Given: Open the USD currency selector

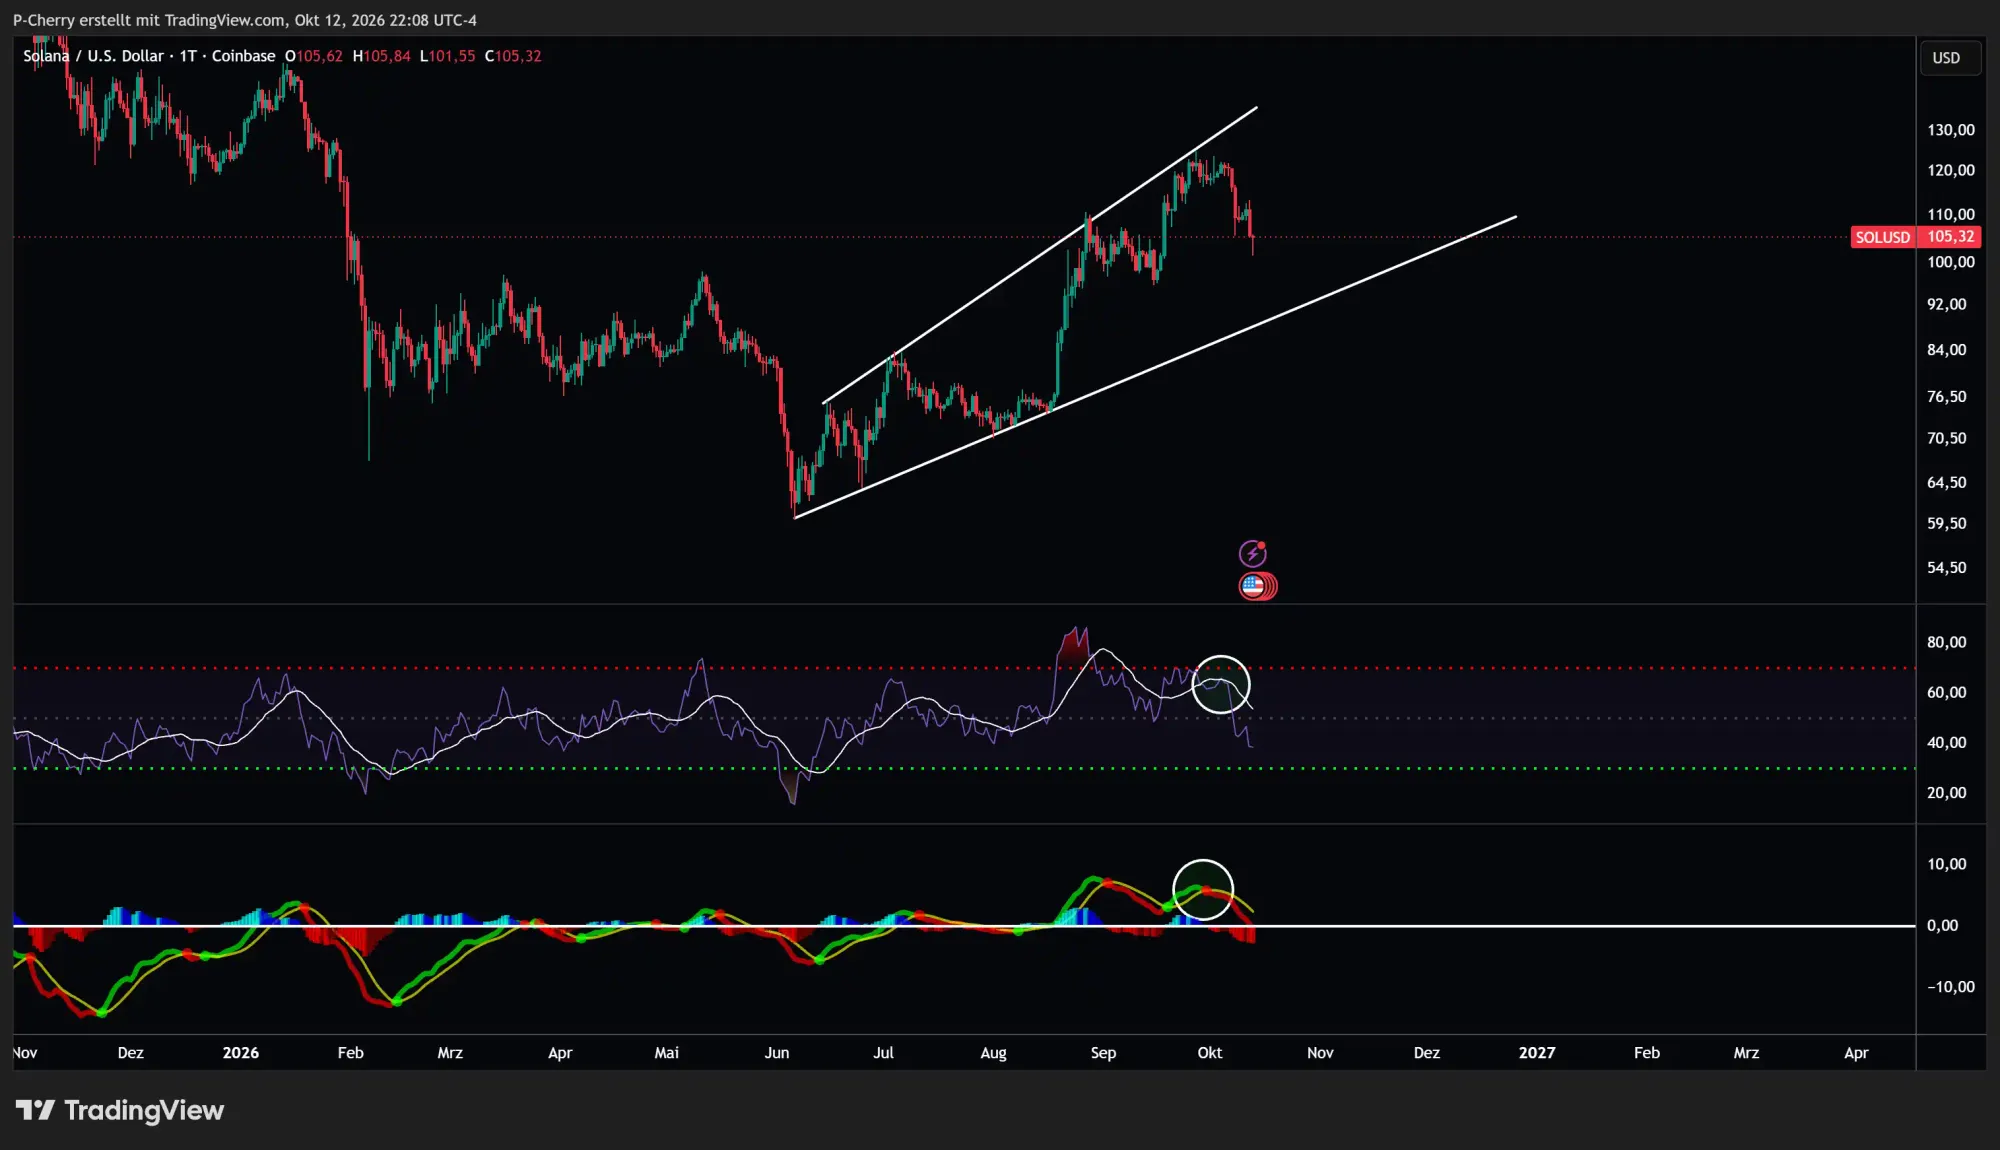Looking at the screenshot, I should (x=1949, y=58).
